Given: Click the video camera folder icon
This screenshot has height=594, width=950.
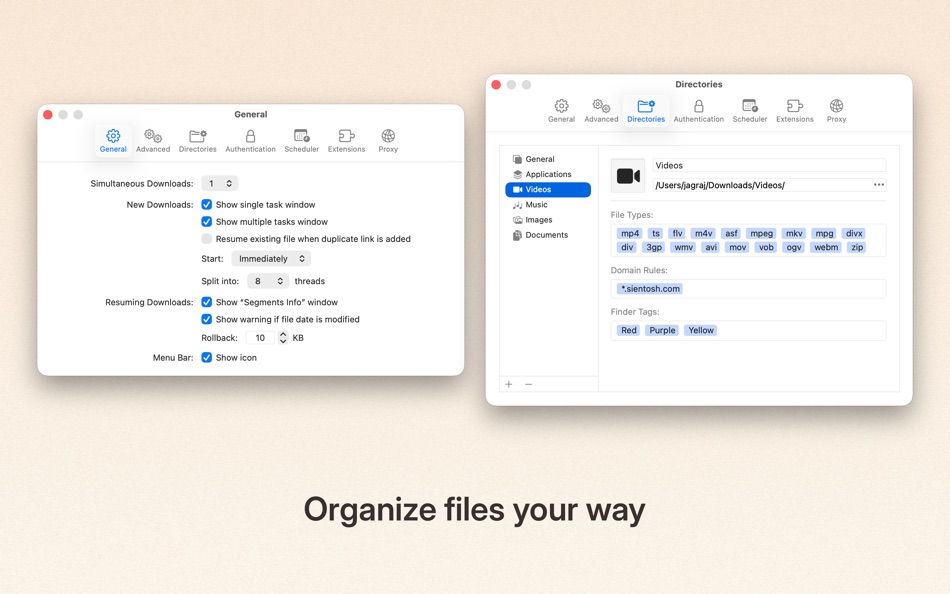Looking at the screenshot, I should [628, 176].
